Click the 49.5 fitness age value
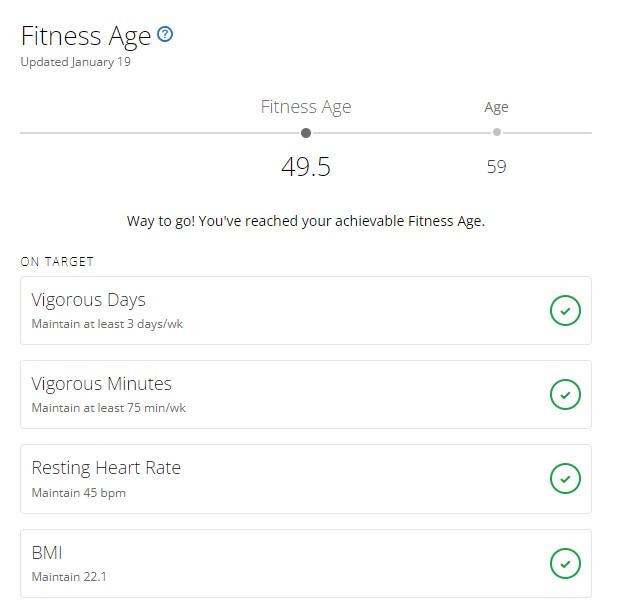The image size is (620, 612). pos(306,166)
